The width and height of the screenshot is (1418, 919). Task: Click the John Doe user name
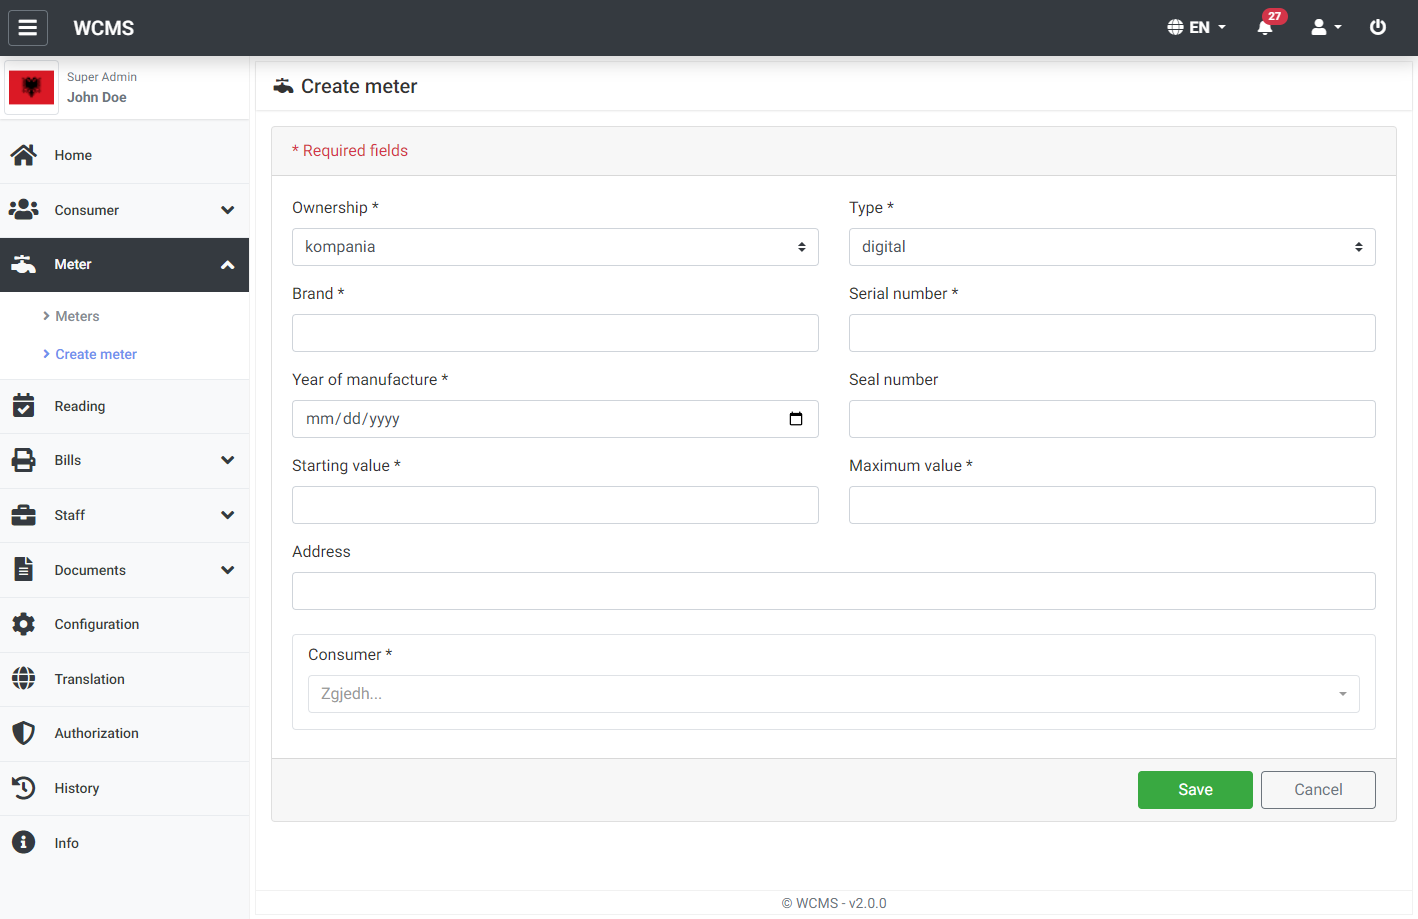pos(97,97)
